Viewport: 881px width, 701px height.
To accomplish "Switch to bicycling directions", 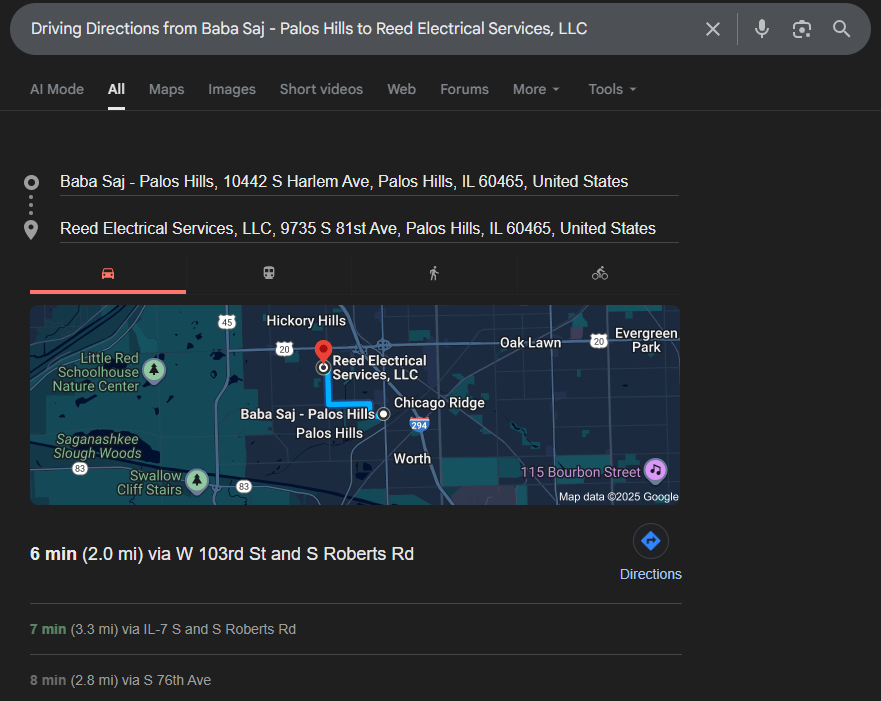I will (x=599, y=273).
